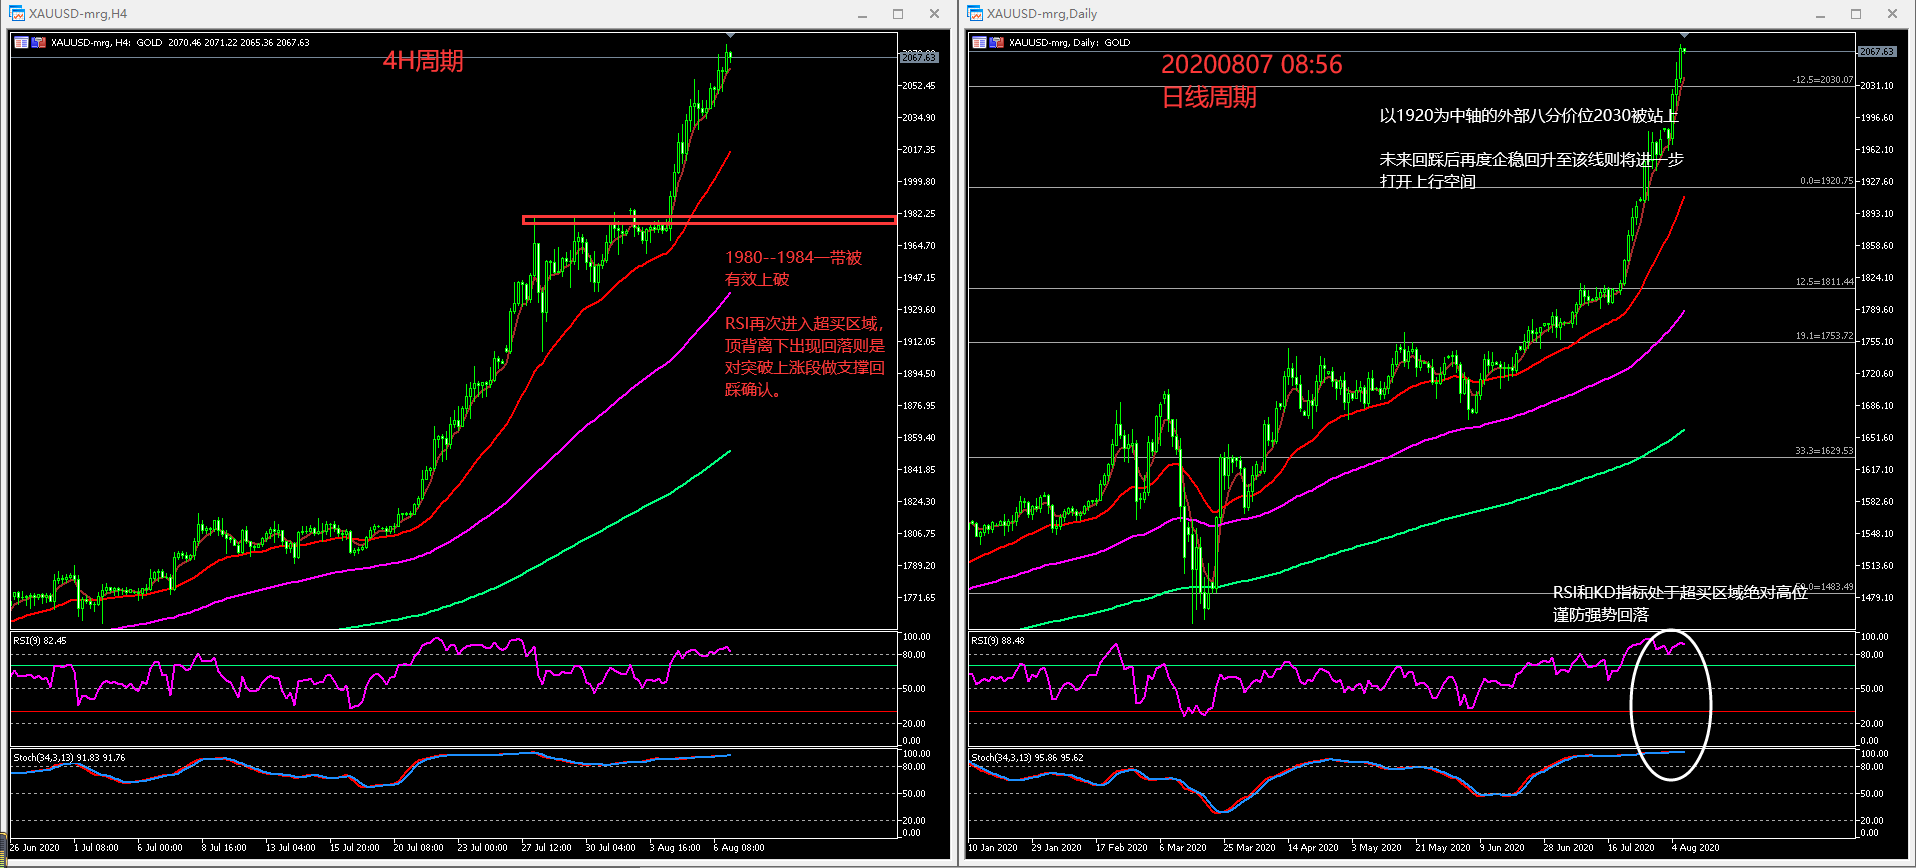Select the '33.3=1629.53' Fibonacci level label
This screenshot has height=868, width=1916.
click(1824, 451)
